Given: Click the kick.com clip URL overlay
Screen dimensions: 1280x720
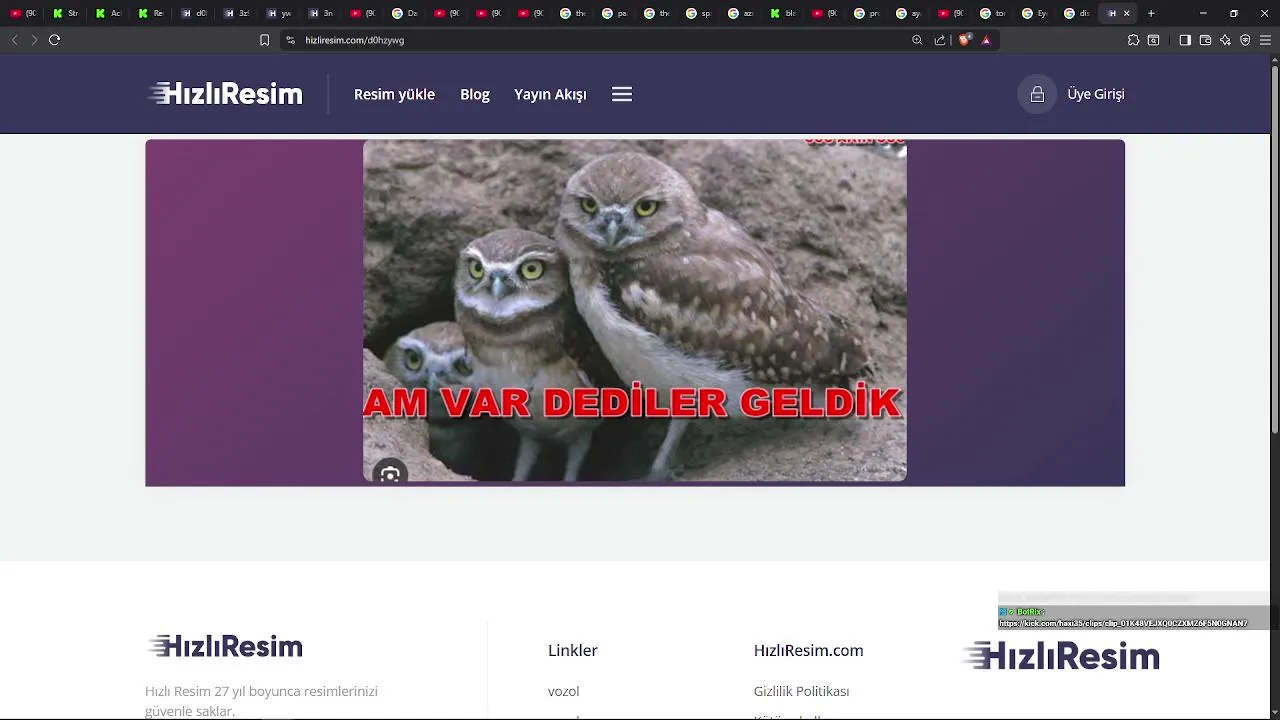Looking at the screenshot, I should (1123, 623).
